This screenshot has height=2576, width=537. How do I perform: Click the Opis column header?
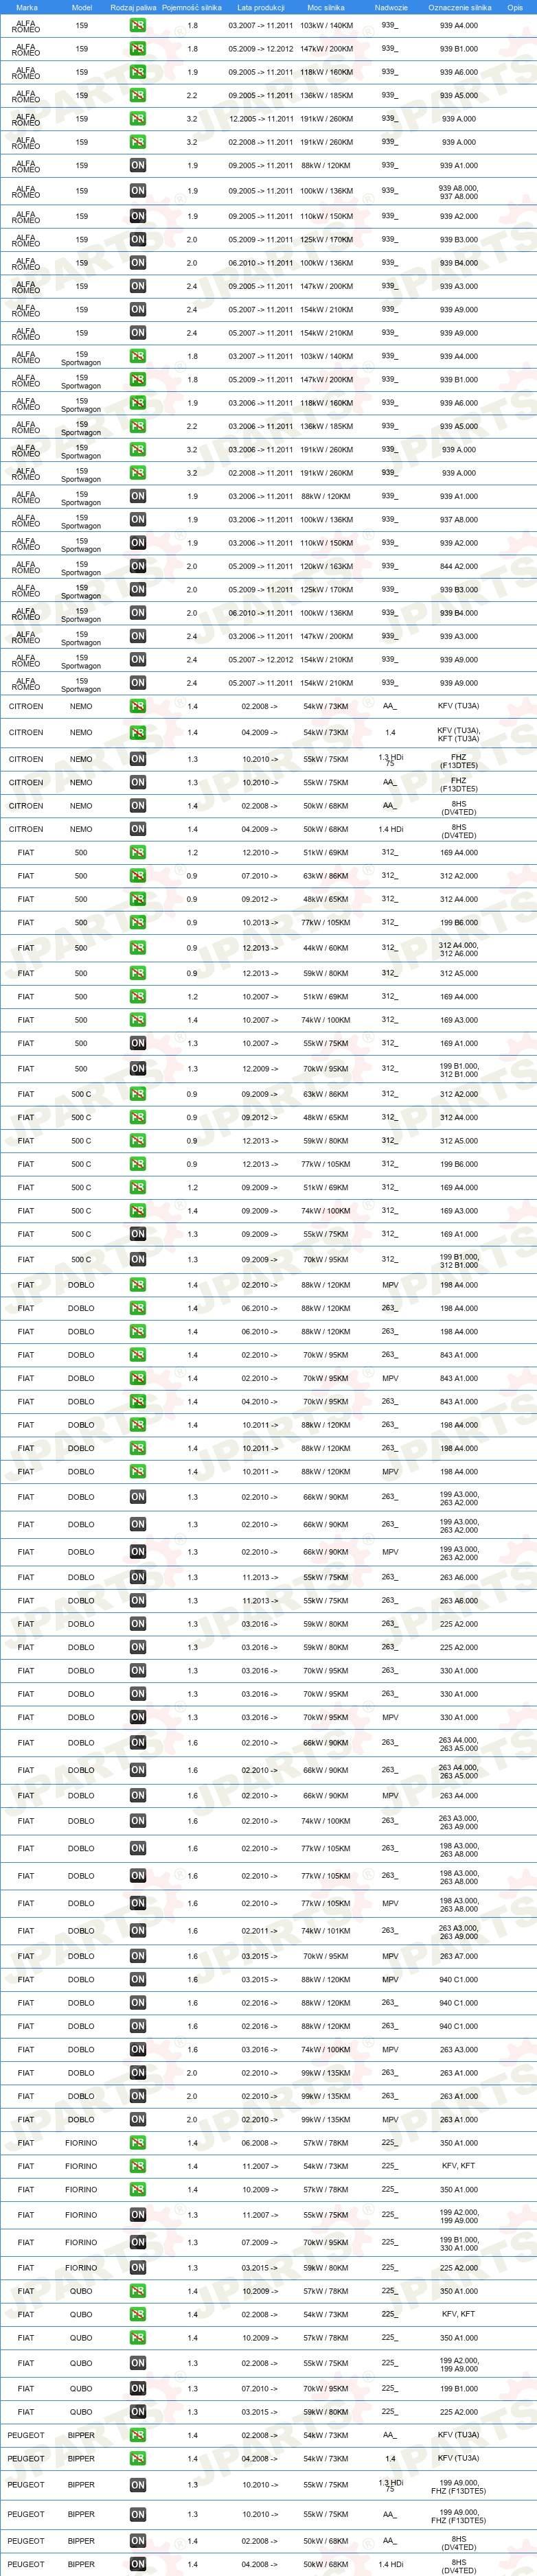coord(515,7)
